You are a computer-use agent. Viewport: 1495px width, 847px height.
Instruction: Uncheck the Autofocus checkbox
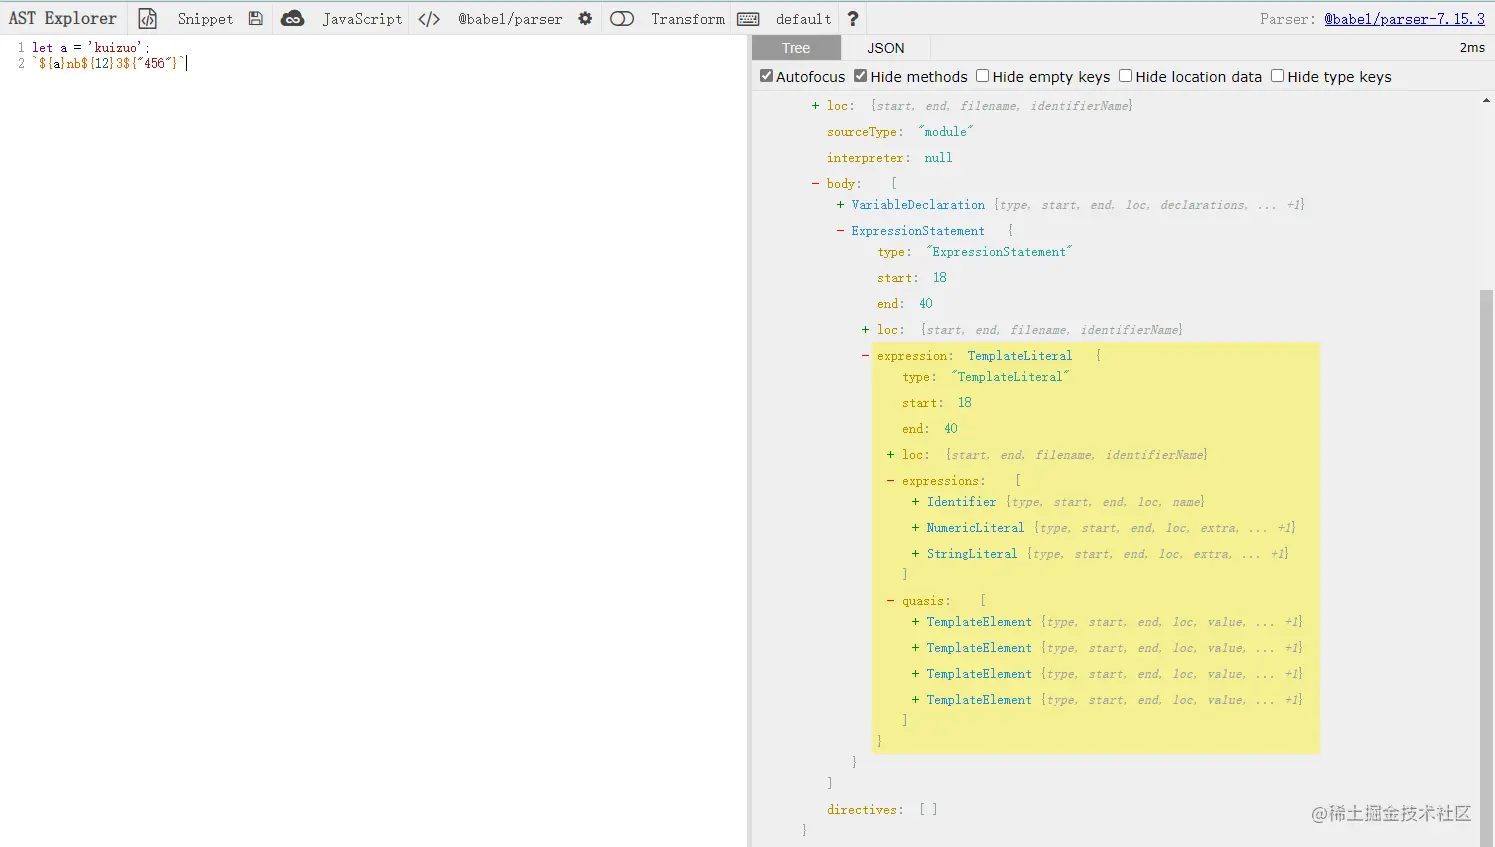click(x=766, y=76)
